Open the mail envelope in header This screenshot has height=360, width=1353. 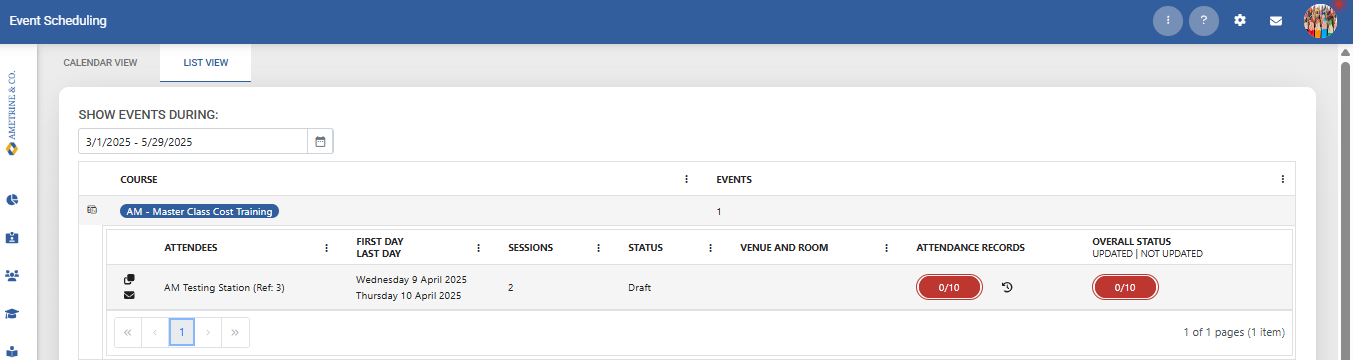click(x=1276, y=20)
